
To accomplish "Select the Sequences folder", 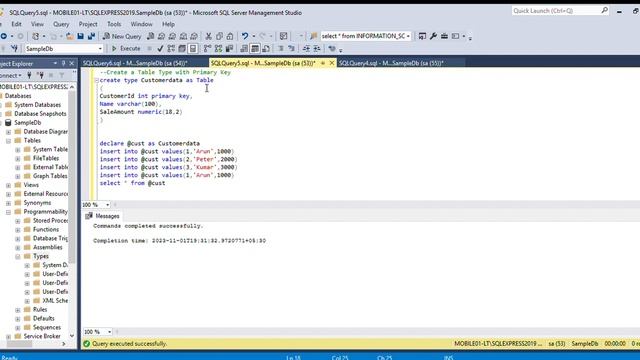I will pyautogui.click(x=47, y=328).
